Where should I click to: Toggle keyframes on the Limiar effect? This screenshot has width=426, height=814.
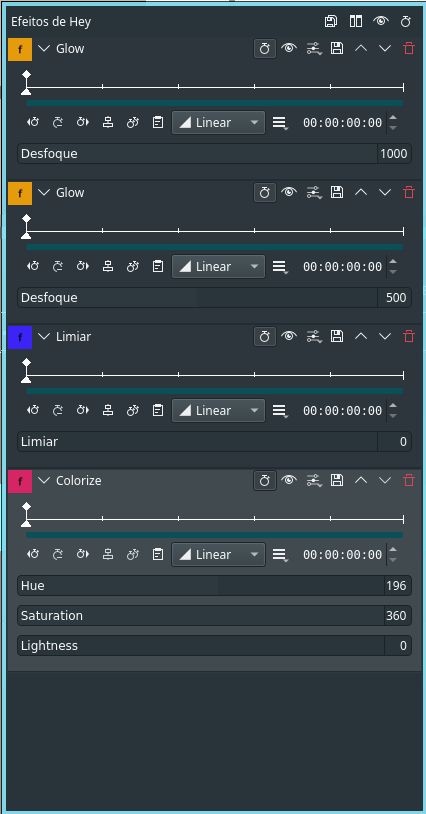265,337
